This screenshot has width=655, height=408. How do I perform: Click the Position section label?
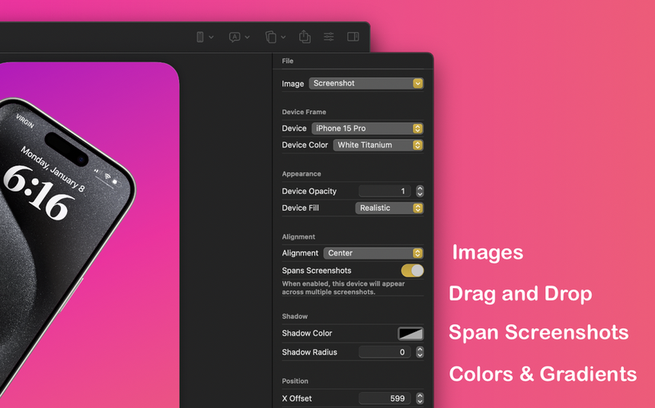tap(295, 381)
